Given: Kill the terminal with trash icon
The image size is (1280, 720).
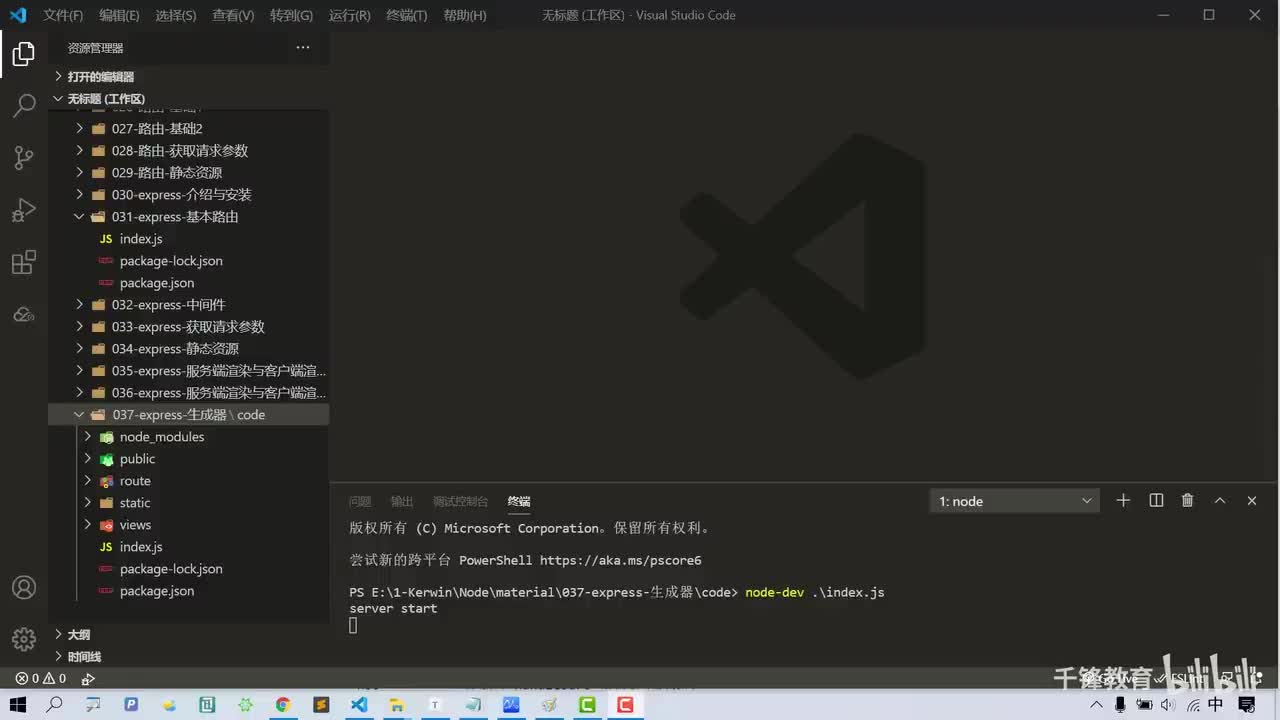Looking at the screenshot, I should pos(1188,501).
